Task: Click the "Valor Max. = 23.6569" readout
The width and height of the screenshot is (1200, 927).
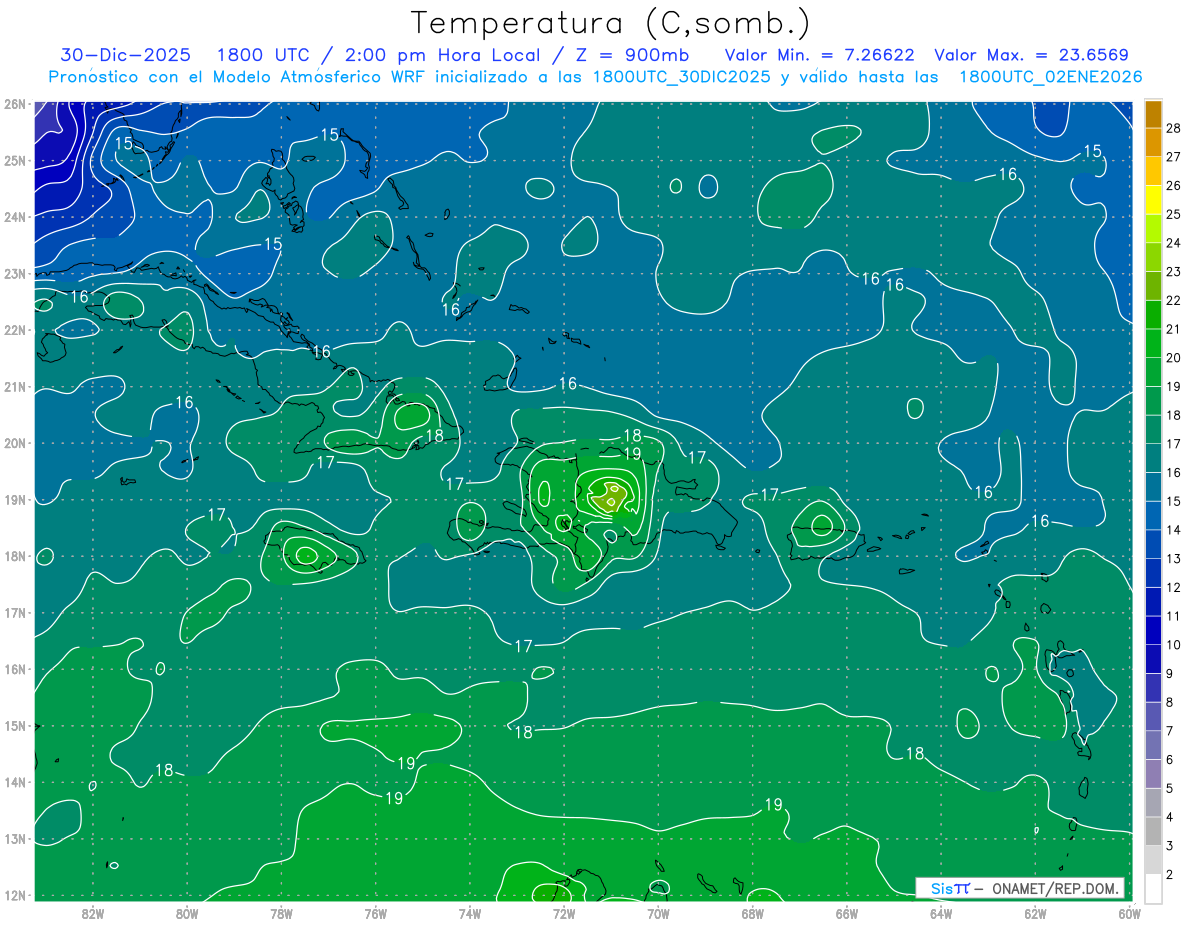Action: click(x=1030, y=55)
